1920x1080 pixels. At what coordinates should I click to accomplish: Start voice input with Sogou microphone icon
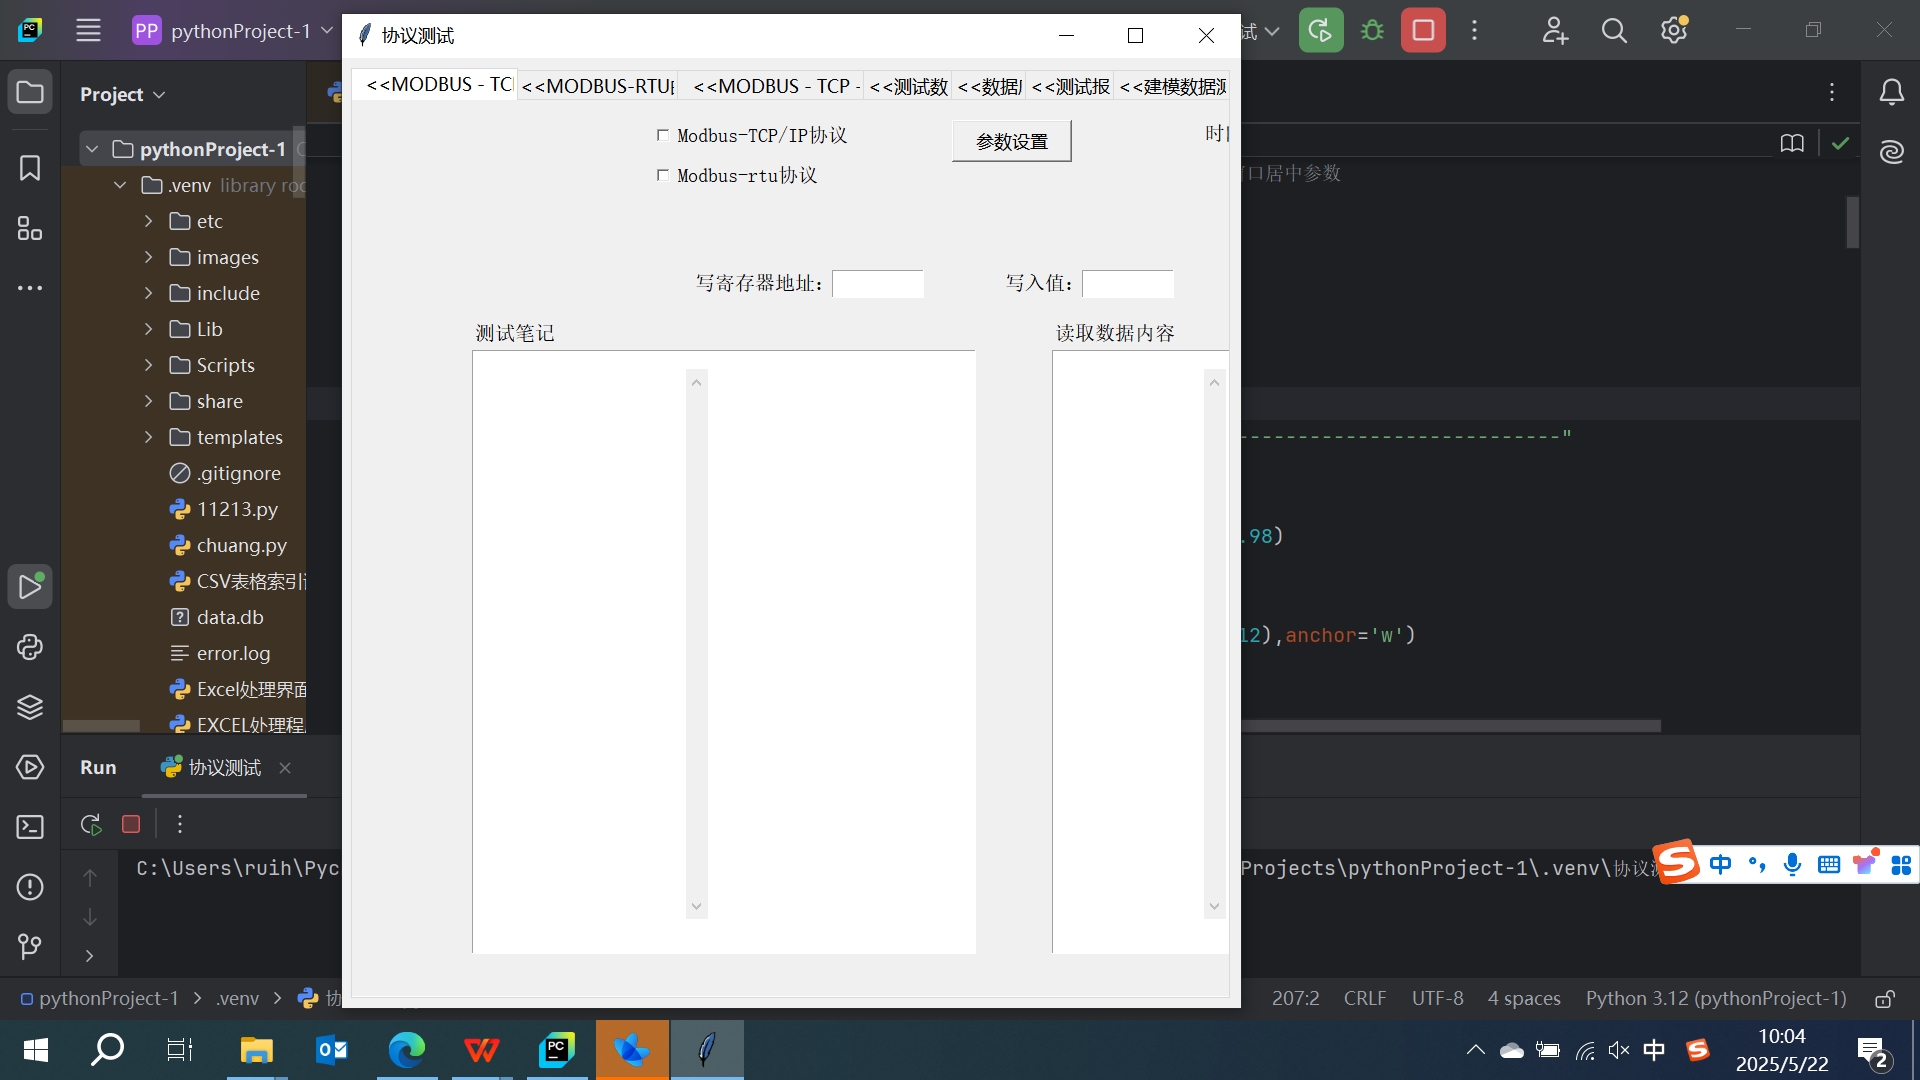click(1793, 864)
